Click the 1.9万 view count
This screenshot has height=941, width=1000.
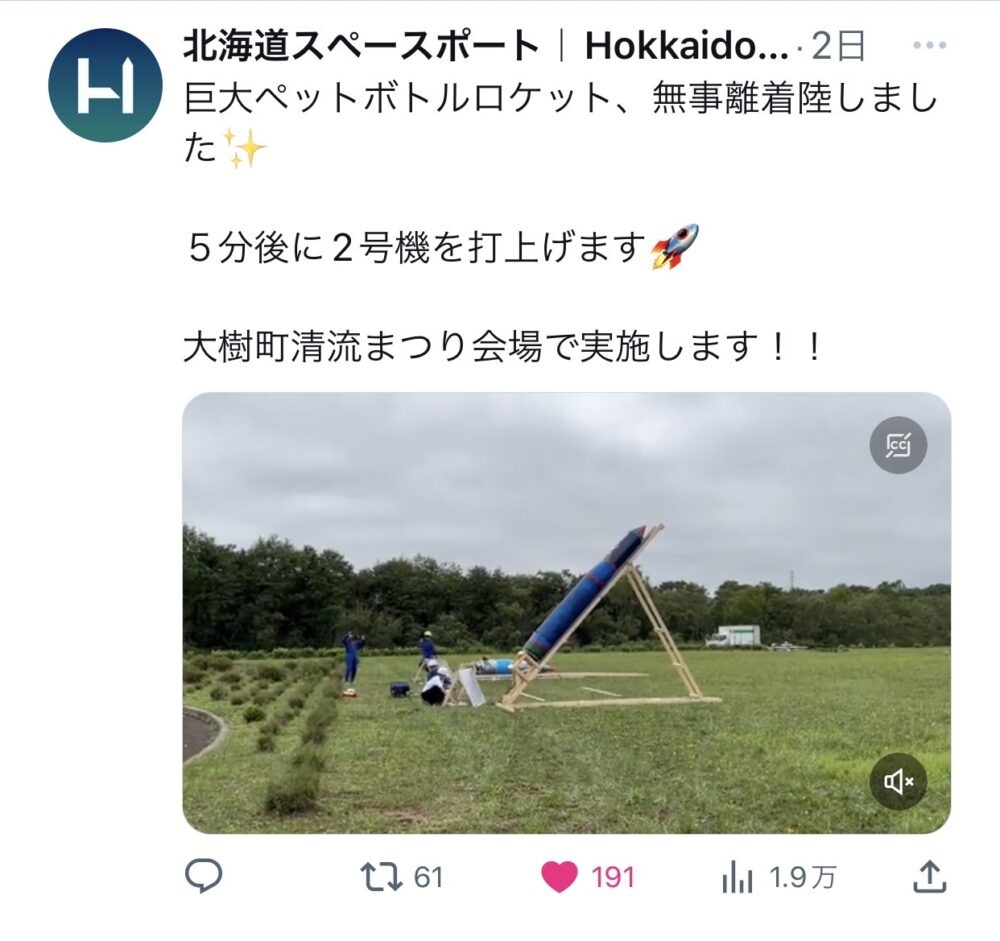[x=802, y=878]
